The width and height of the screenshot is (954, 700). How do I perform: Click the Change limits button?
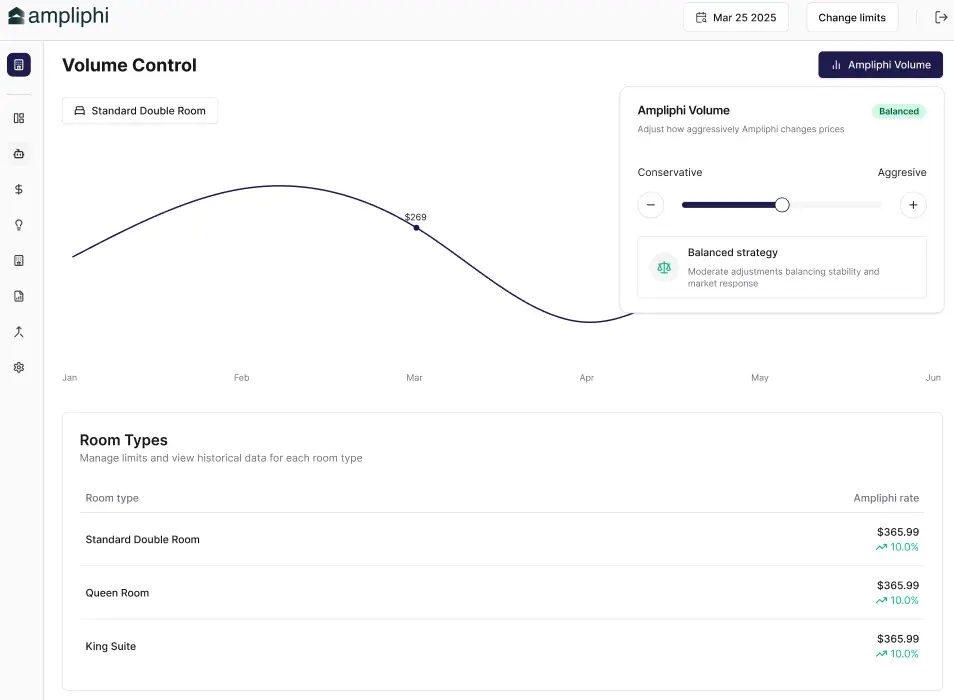pyautogui.click(x=851, y=17)
